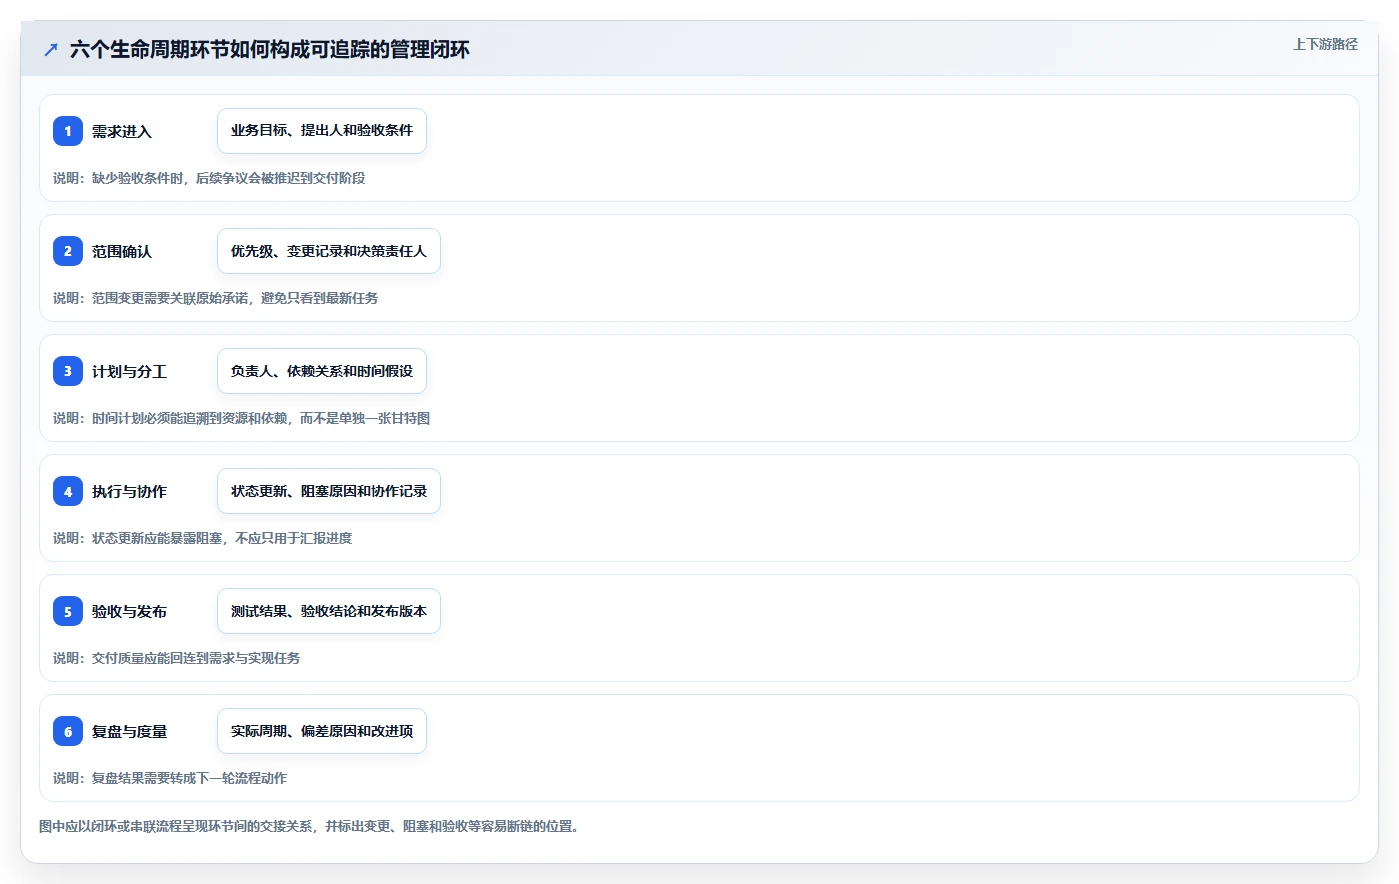Click the arrow icon beside the title
Image resolution: width=1399 pixels, height=884 pixels.
pos(51,49)
